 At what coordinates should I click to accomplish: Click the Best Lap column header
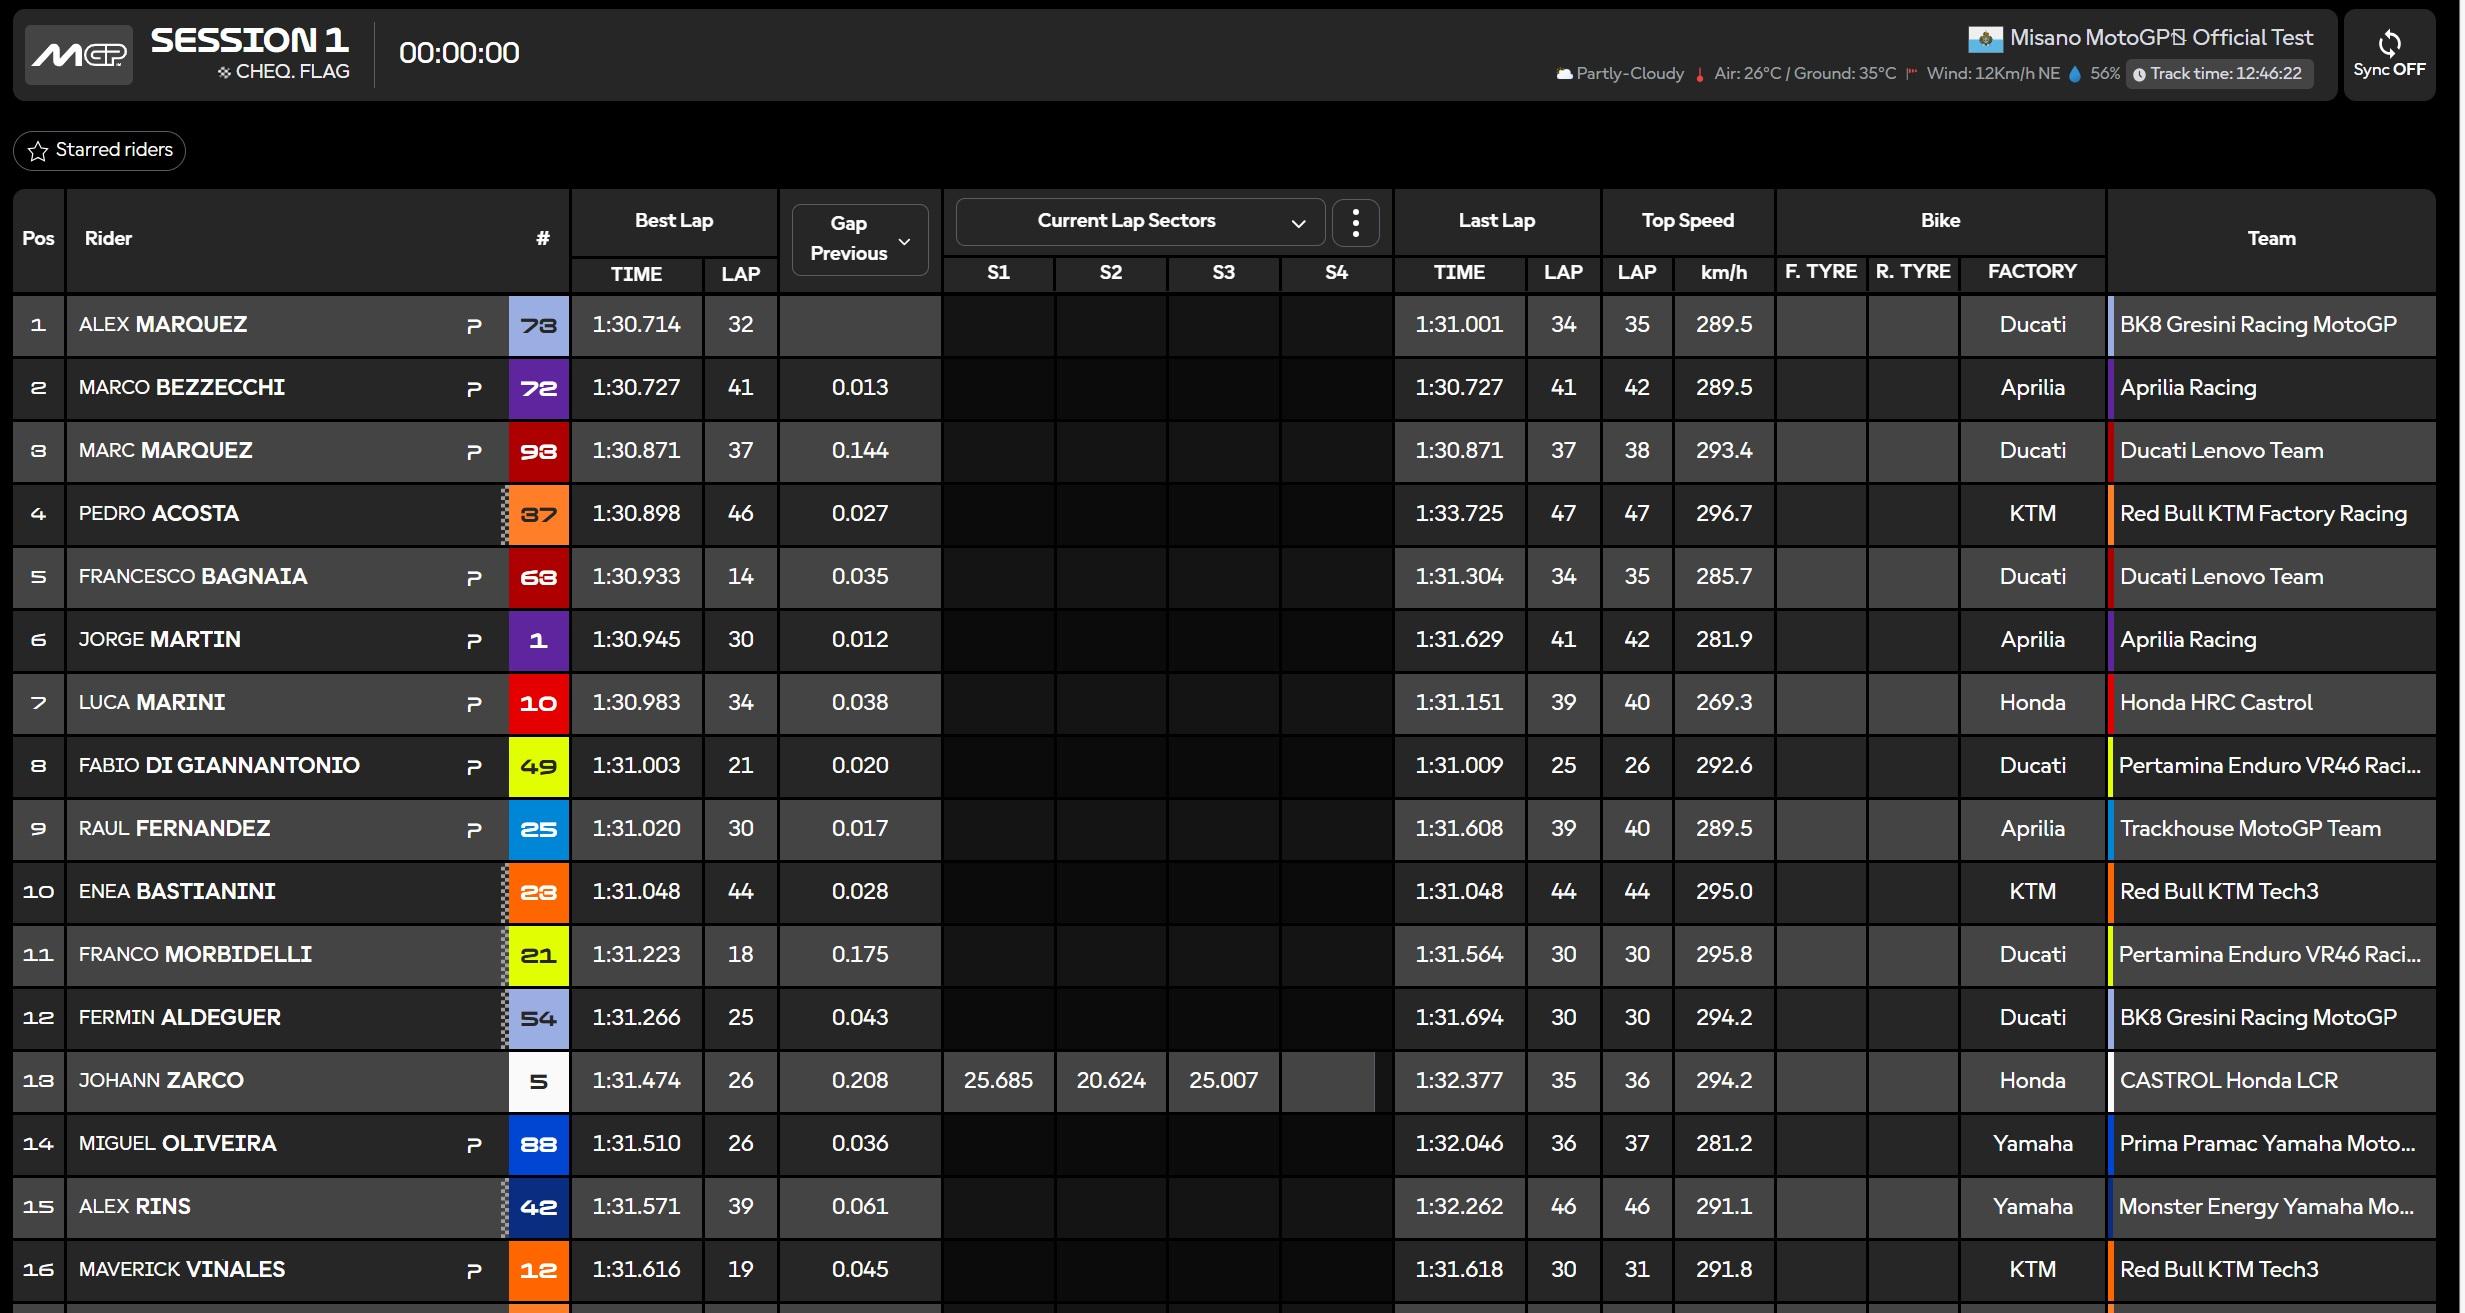click(x=674, y=221)
